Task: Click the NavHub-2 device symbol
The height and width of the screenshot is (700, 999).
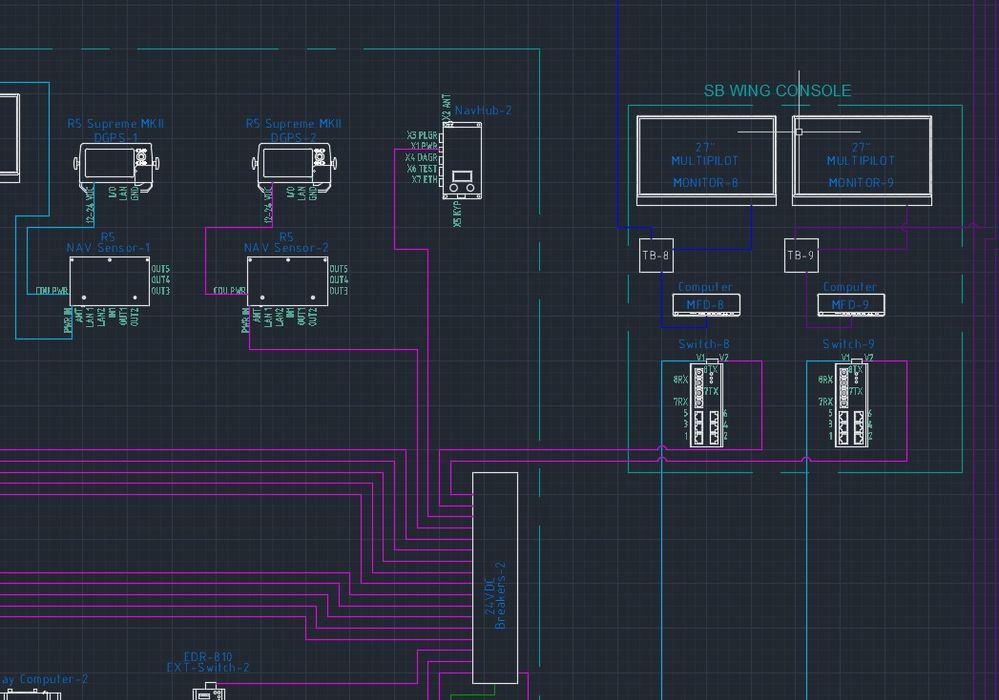Action: 463,160
